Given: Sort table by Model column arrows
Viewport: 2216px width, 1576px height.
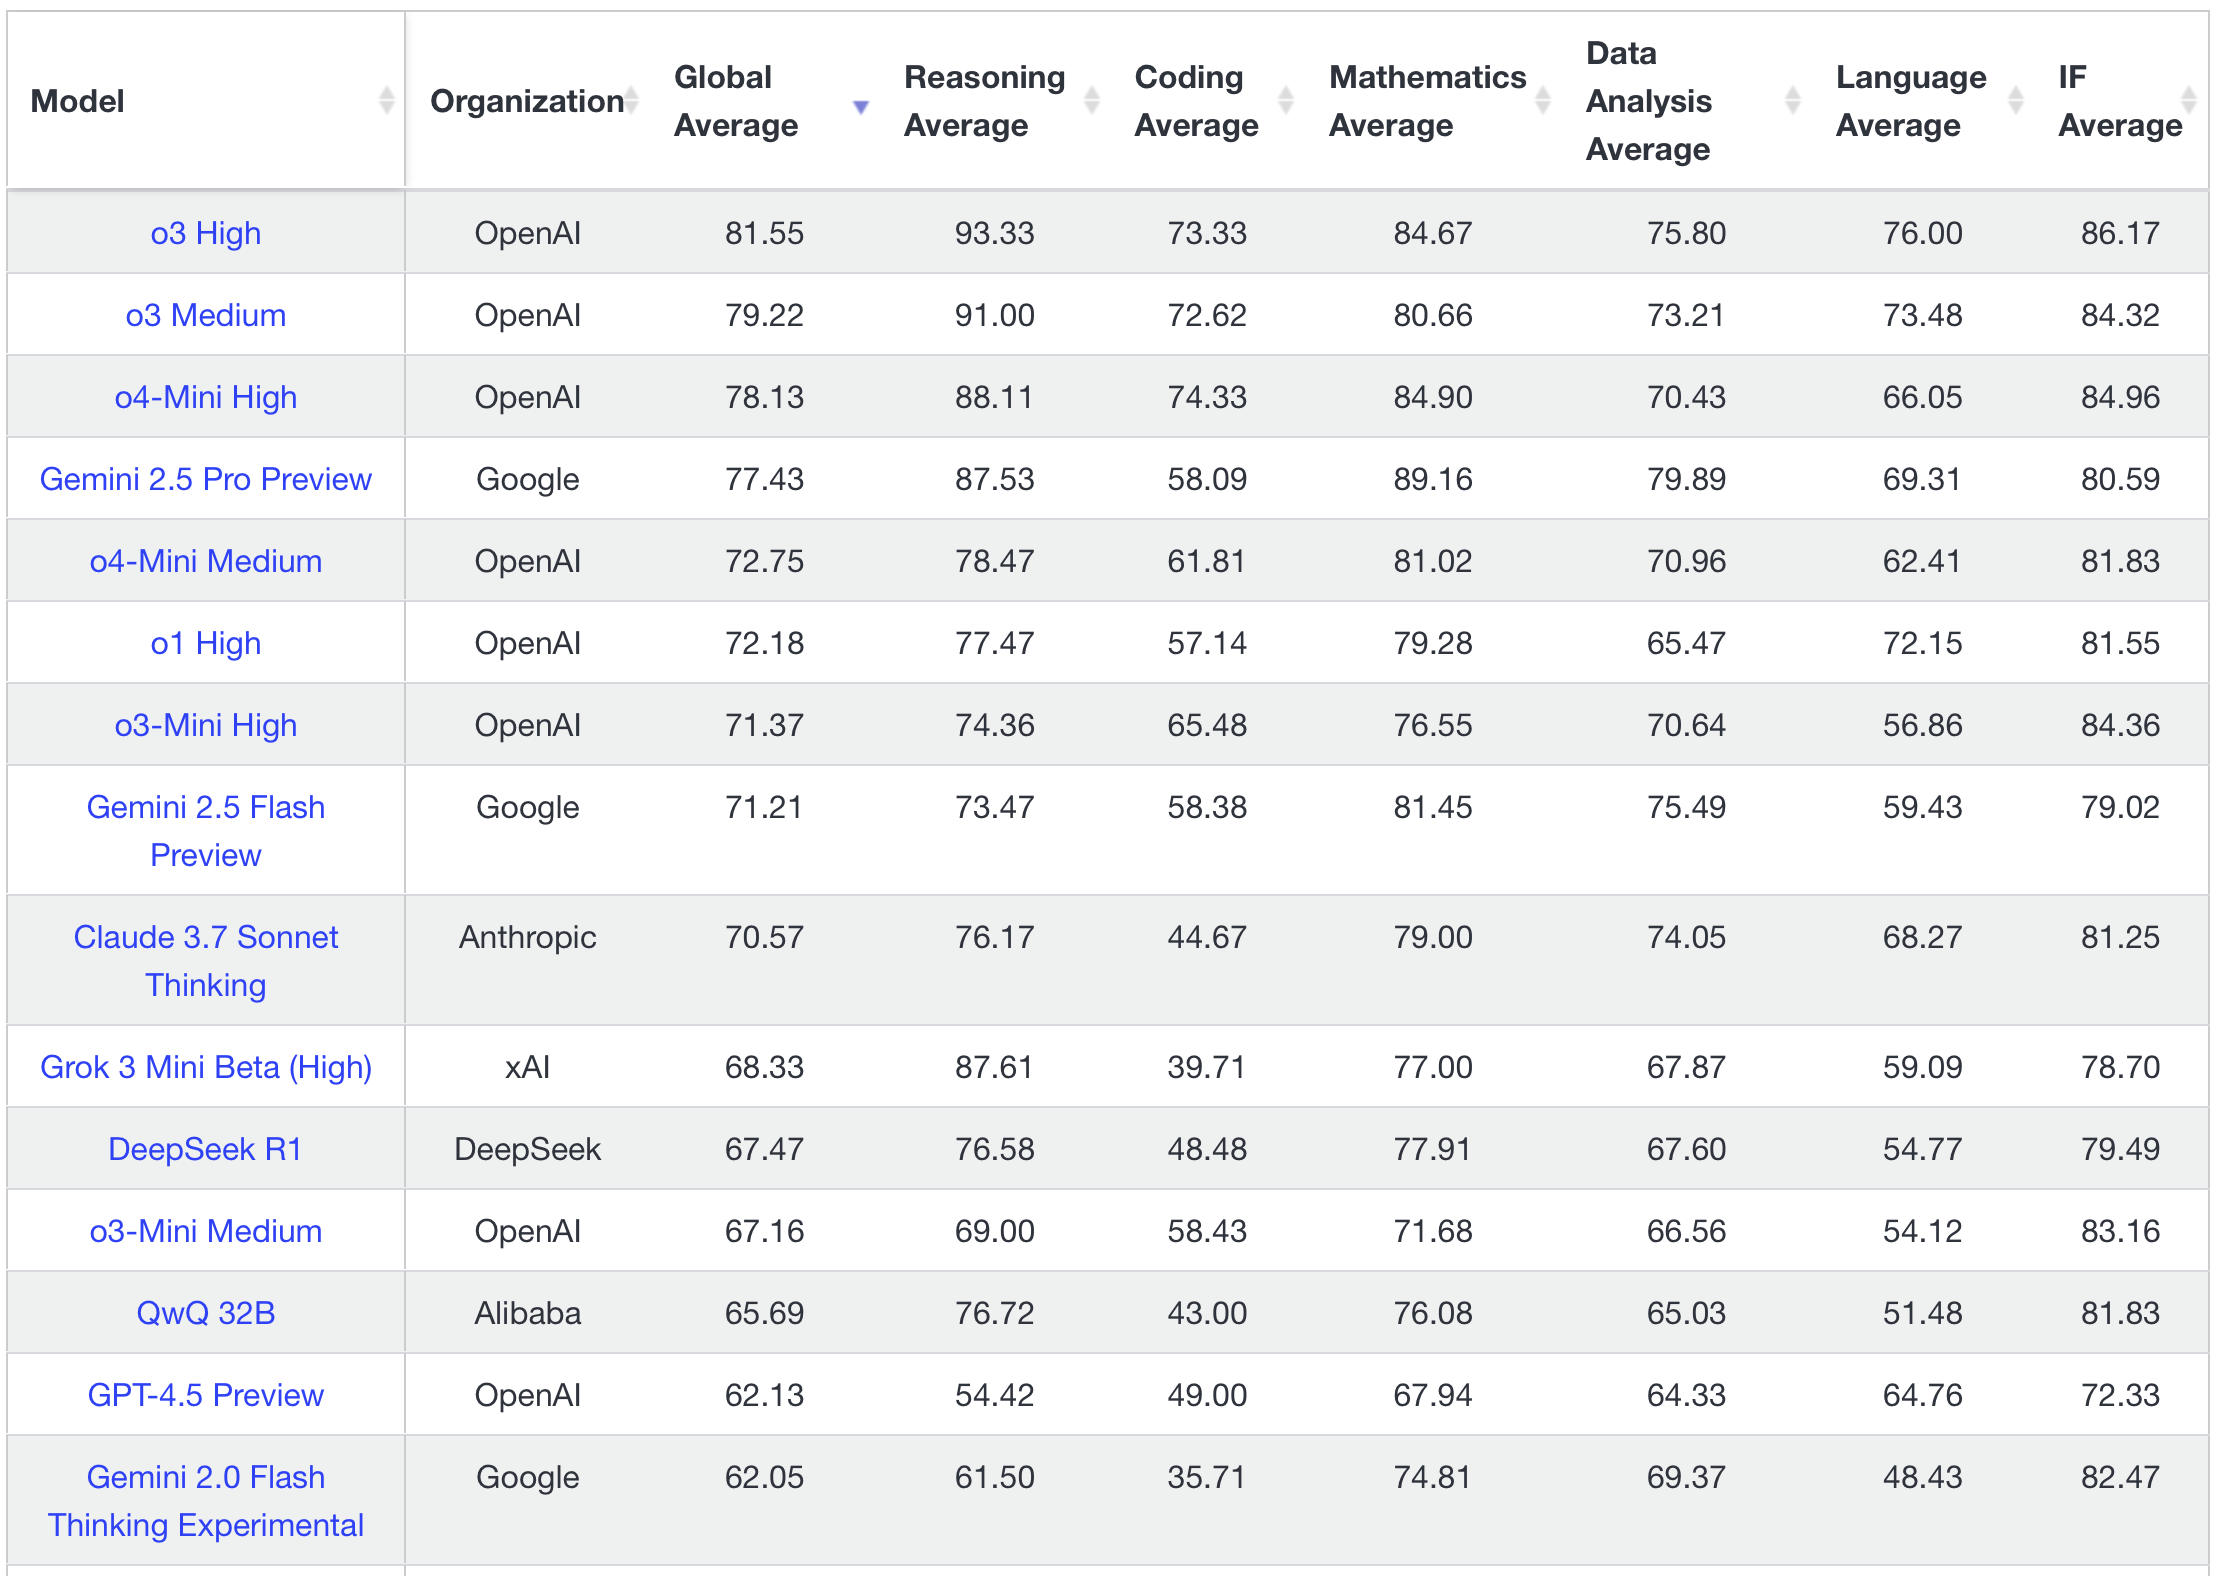Looking at the screenshot, I should (387, 101).
